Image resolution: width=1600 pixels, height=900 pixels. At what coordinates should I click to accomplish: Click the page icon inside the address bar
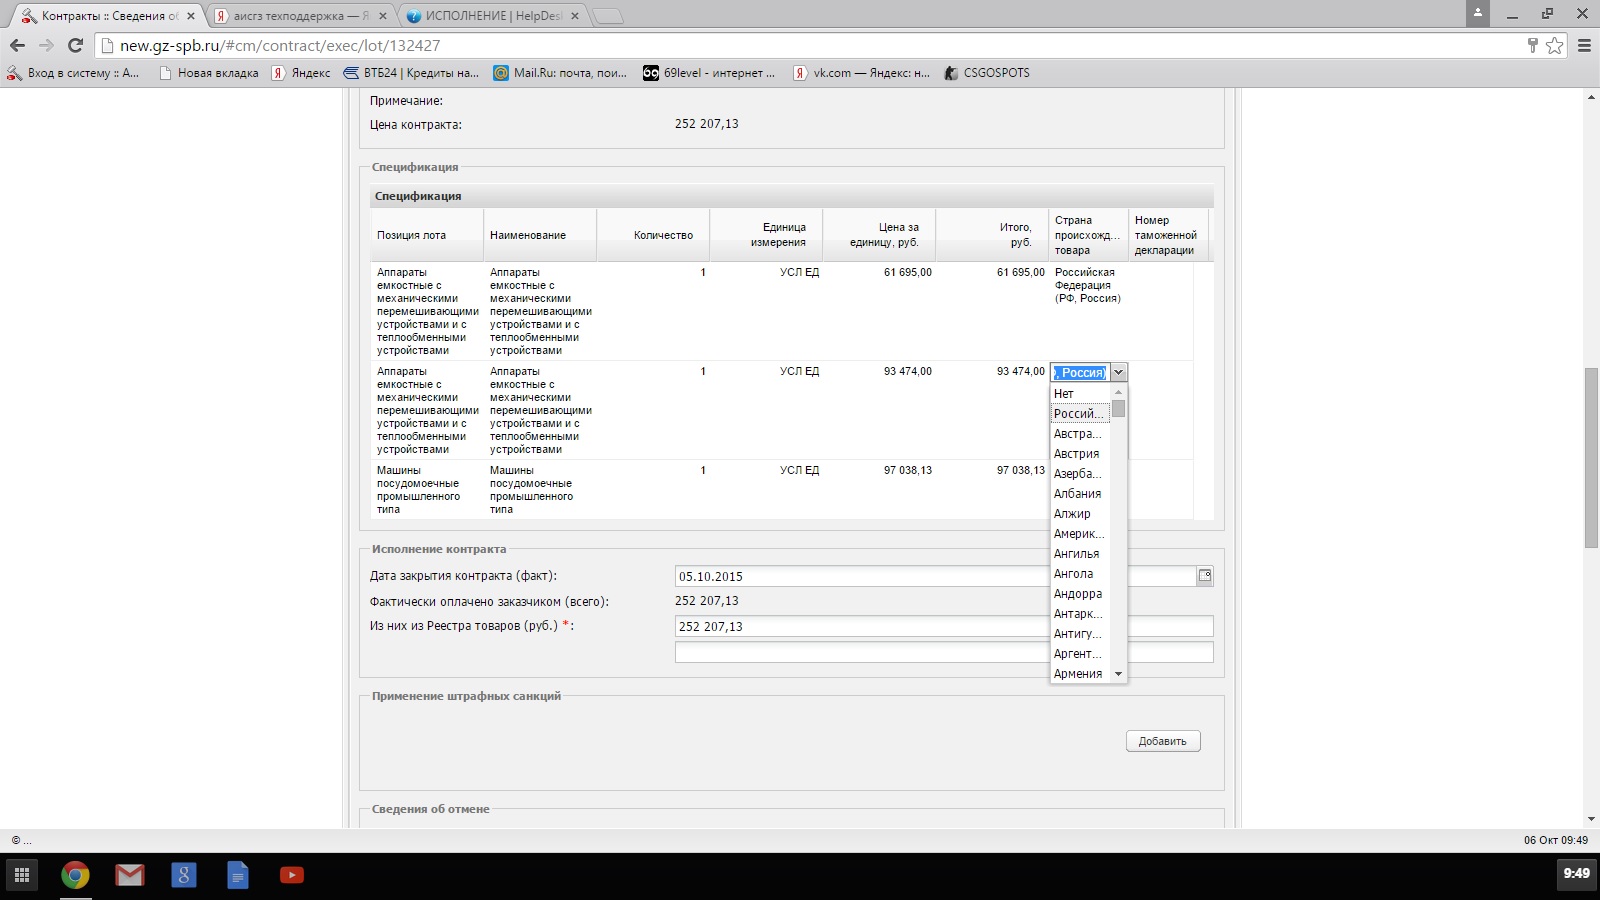coord(108,46)
